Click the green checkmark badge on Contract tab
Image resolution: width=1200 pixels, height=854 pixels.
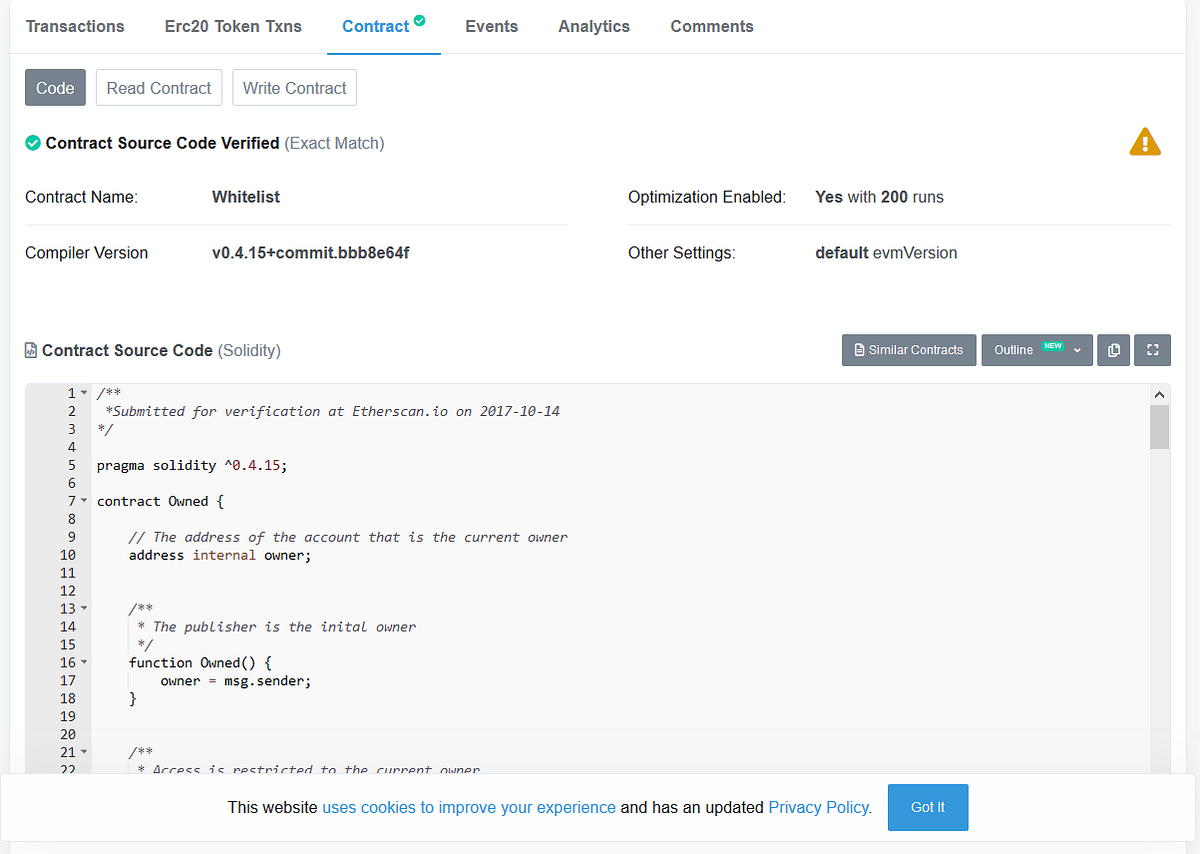tap(420, 19)
